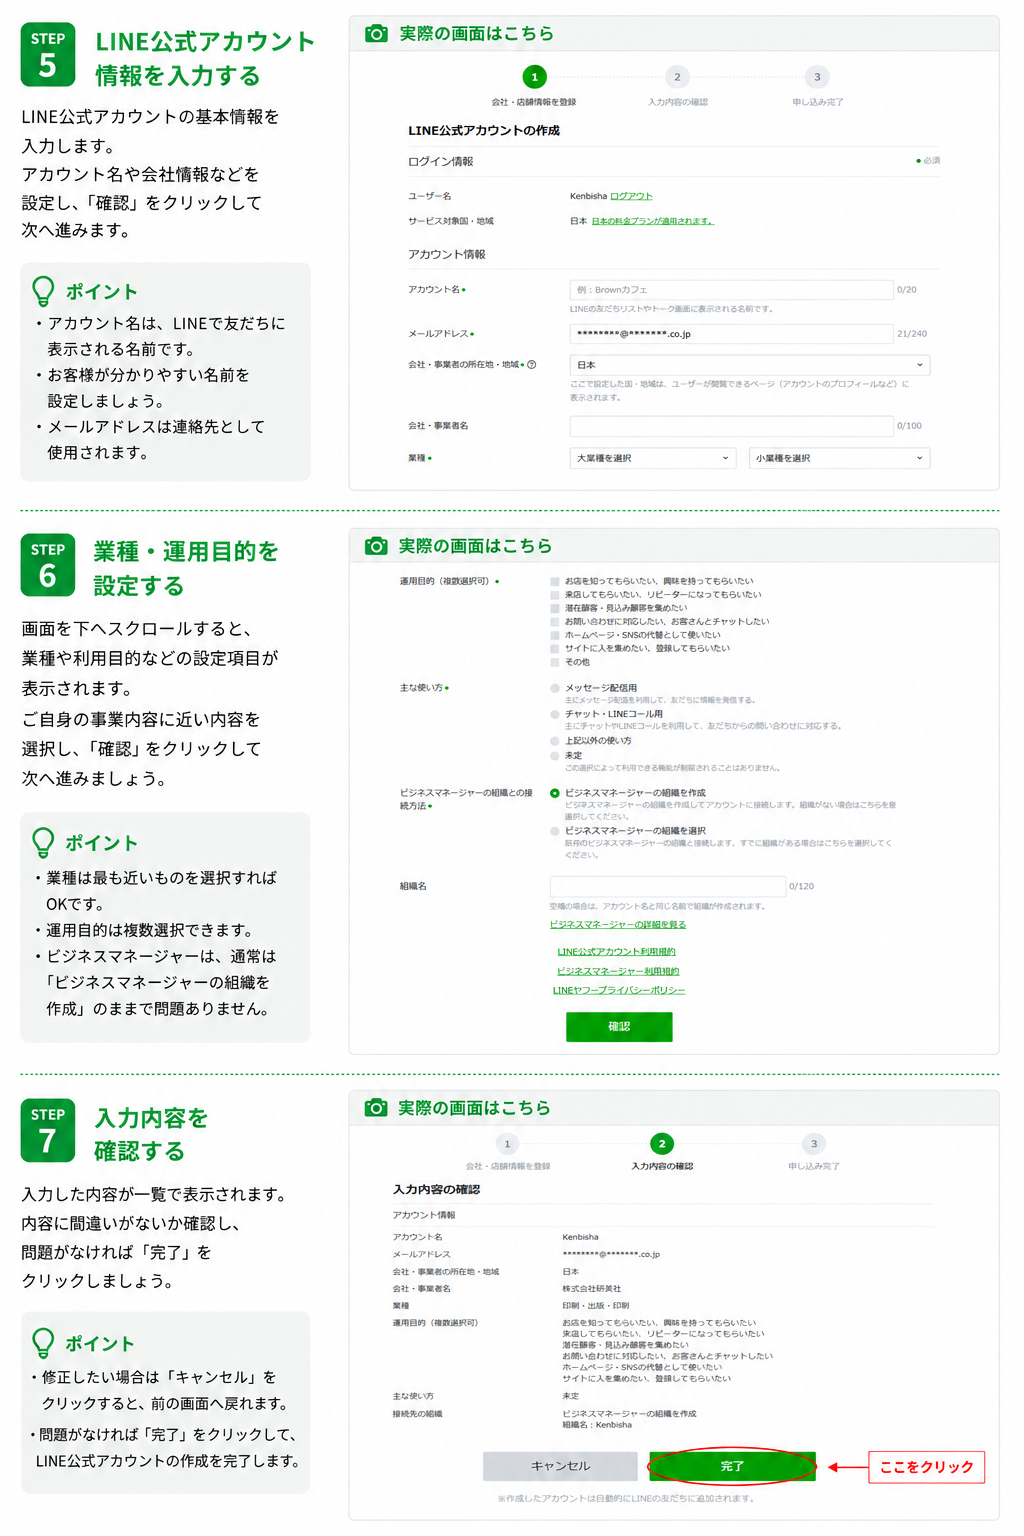
Task: Click the green 確認 button
Action: [x=619, y=1027]
